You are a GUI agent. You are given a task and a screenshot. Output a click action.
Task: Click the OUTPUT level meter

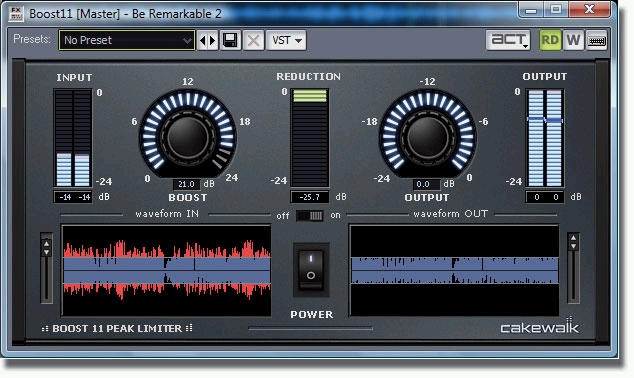click(x=545, y=138)
